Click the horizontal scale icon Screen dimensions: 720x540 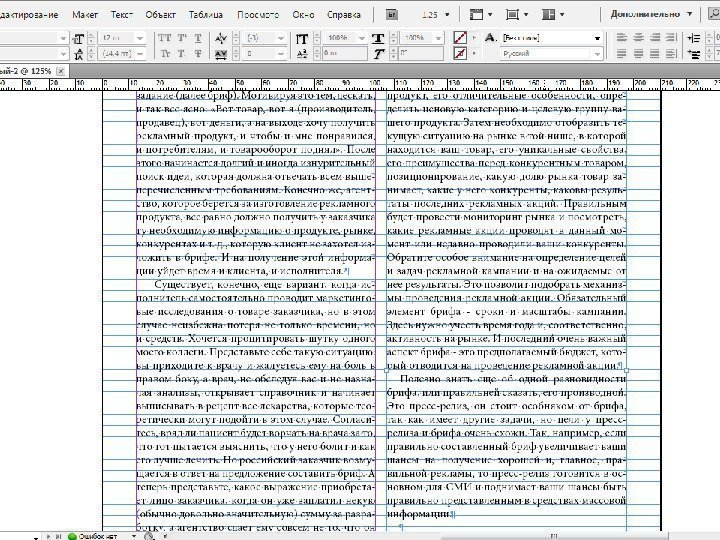pyautogui.click(x=378, y=39)
